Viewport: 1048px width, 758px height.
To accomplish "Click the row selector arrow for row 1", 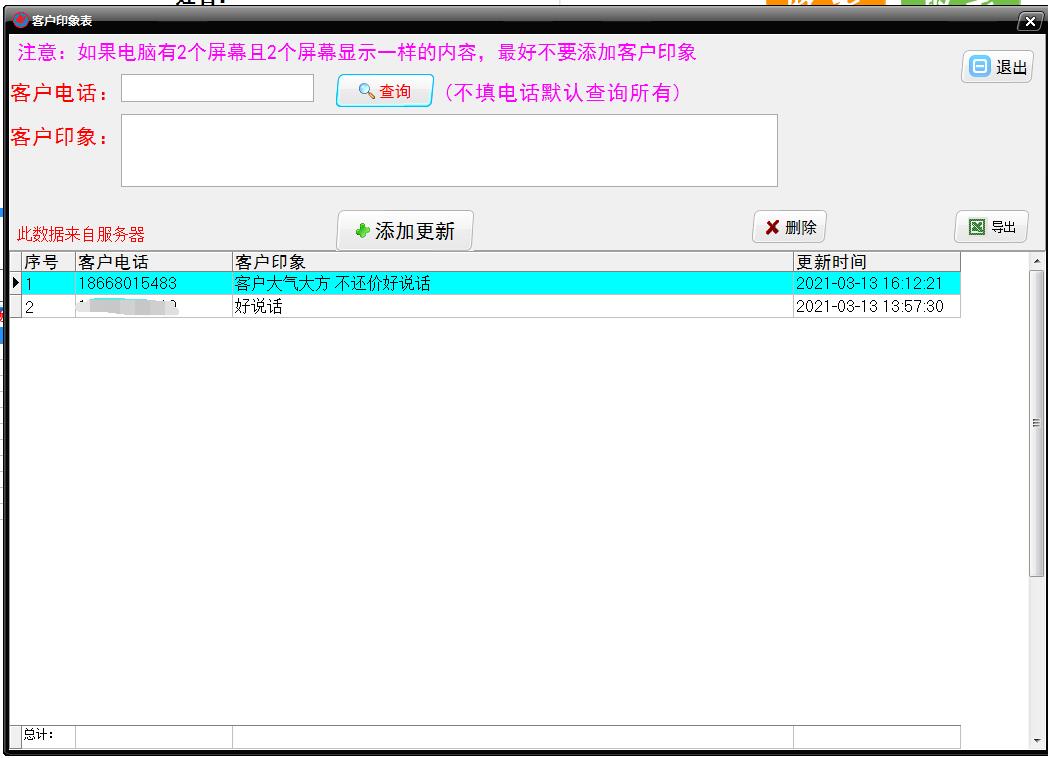I will click(16, 283).
